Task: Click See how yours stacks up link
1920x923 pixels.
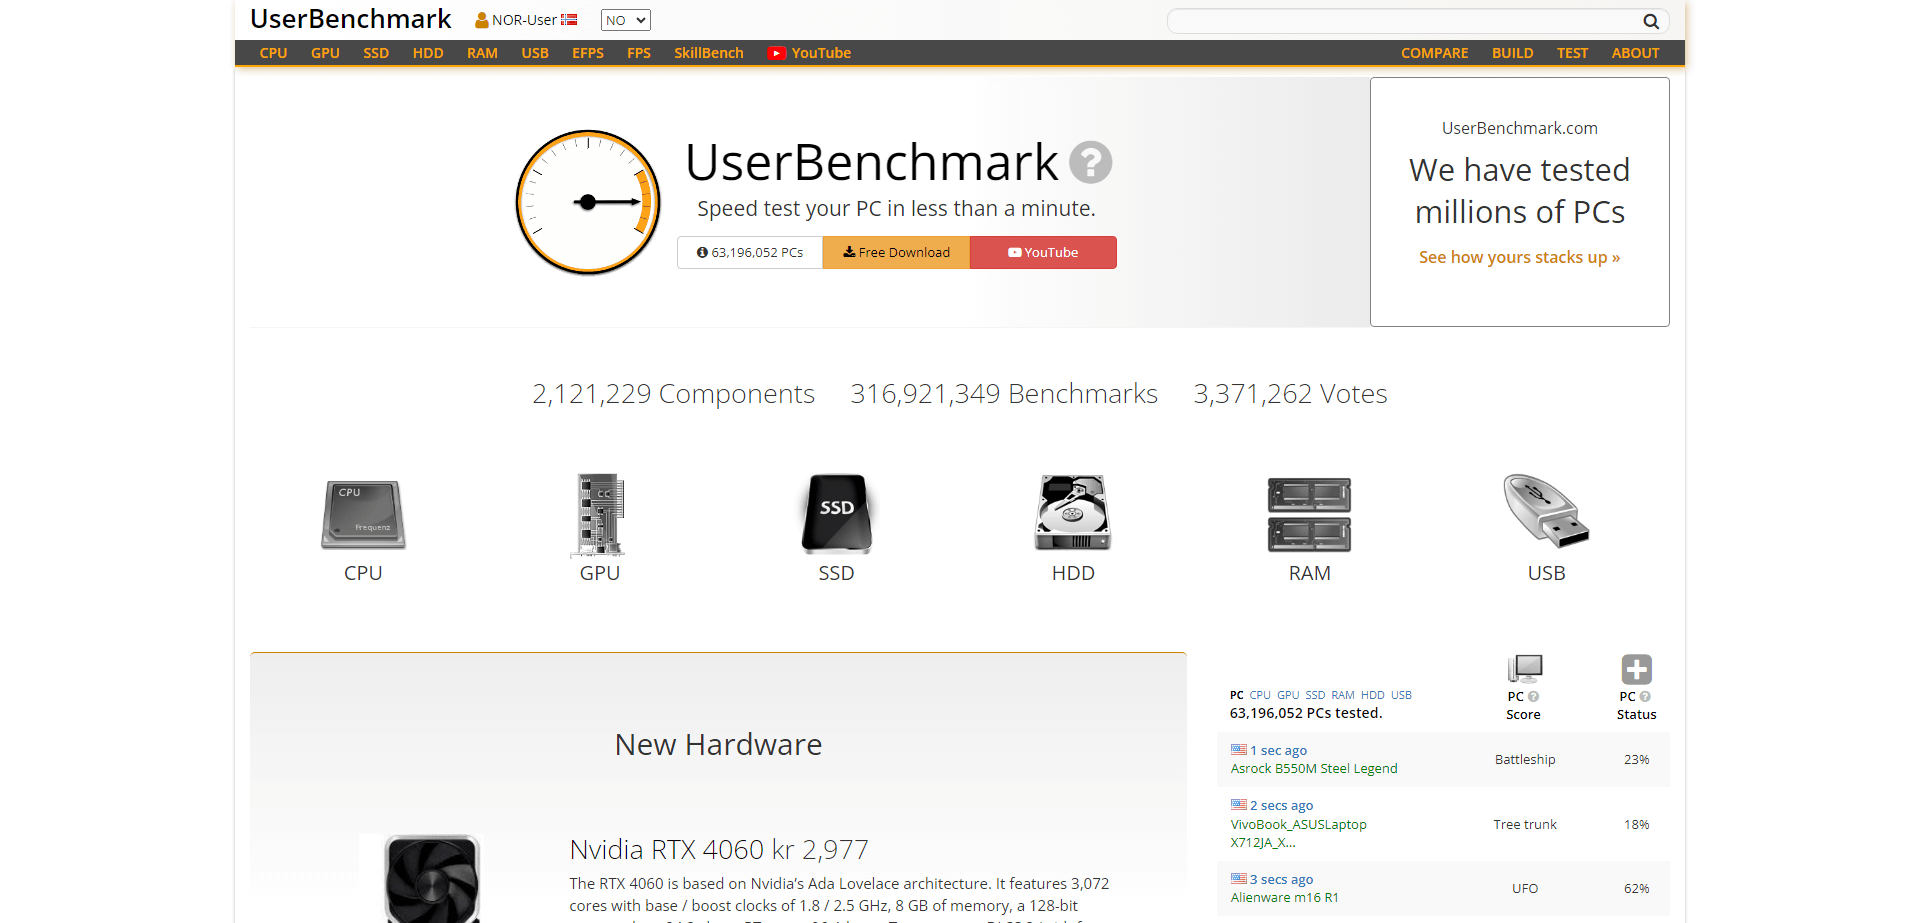Action: 1519,257
